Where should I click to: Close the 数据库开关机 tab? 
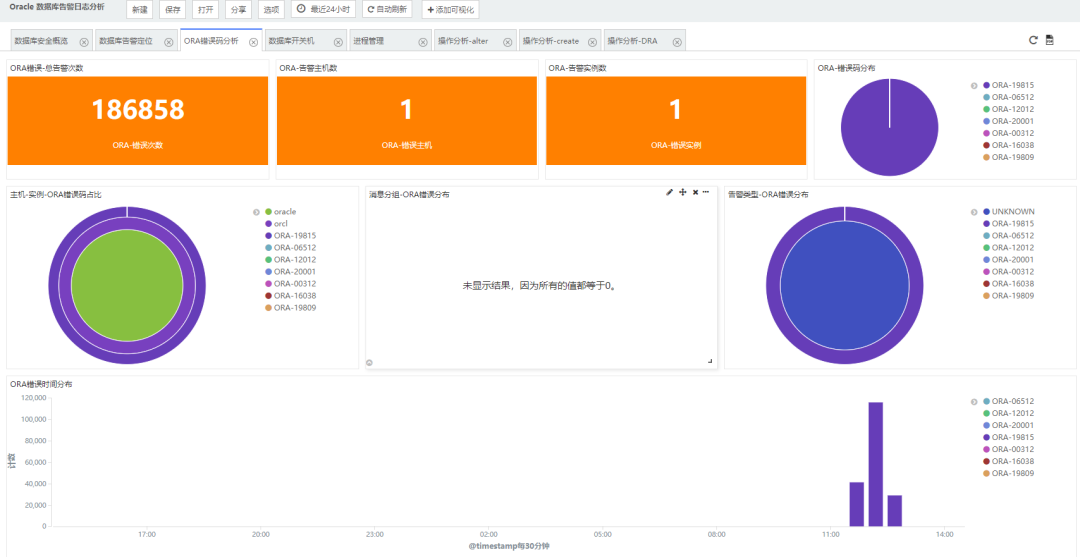click(x=338, y=42)
